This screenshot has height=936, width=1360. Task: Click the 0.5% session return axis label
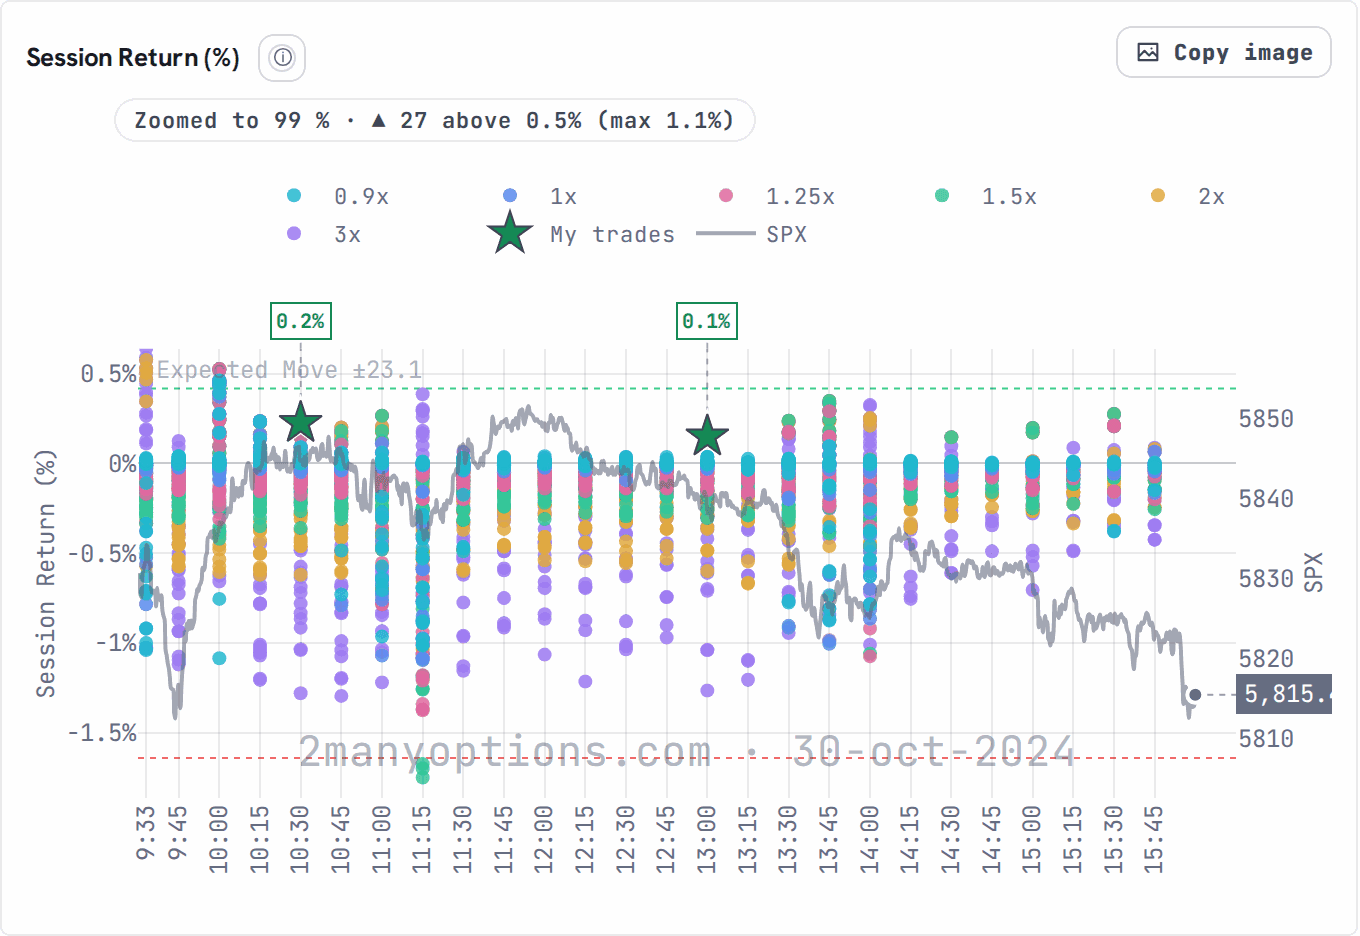click(108, 374)
